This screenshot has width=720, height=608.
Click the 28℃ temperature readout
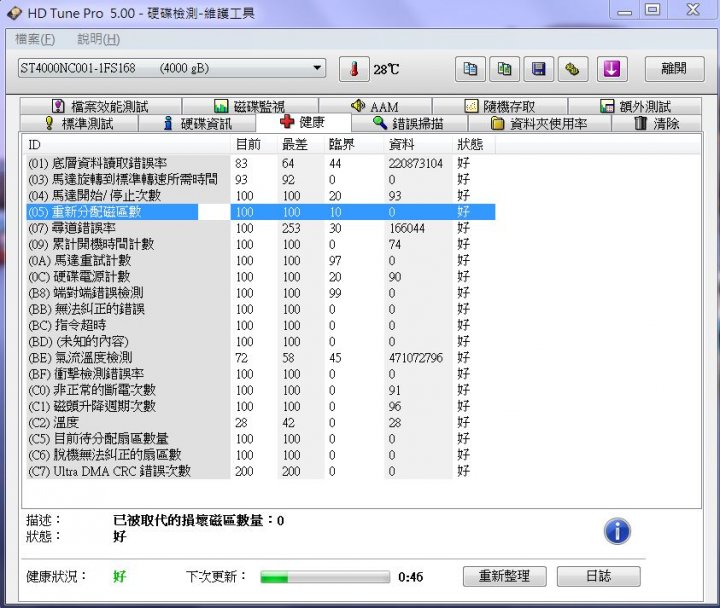(386, 69)
